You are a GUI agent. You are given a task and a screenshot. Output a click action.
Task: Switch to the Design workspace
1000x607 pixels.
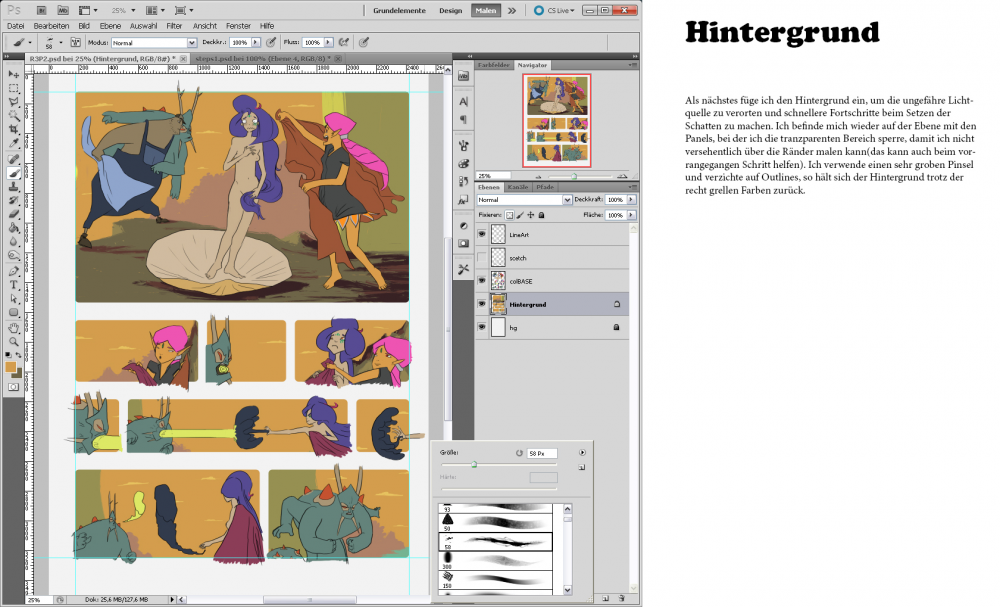[450, 10]
